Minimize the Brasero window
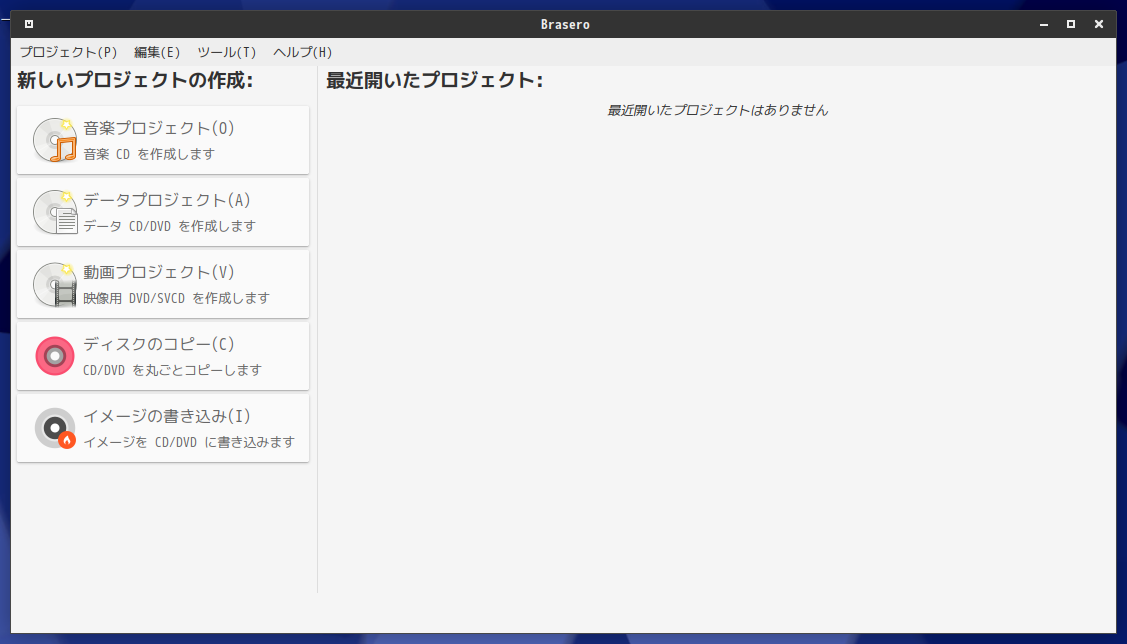Image resolution: width=1127 pixels, height=644 pixels. pyautogui.click(x=1044, y=24)
